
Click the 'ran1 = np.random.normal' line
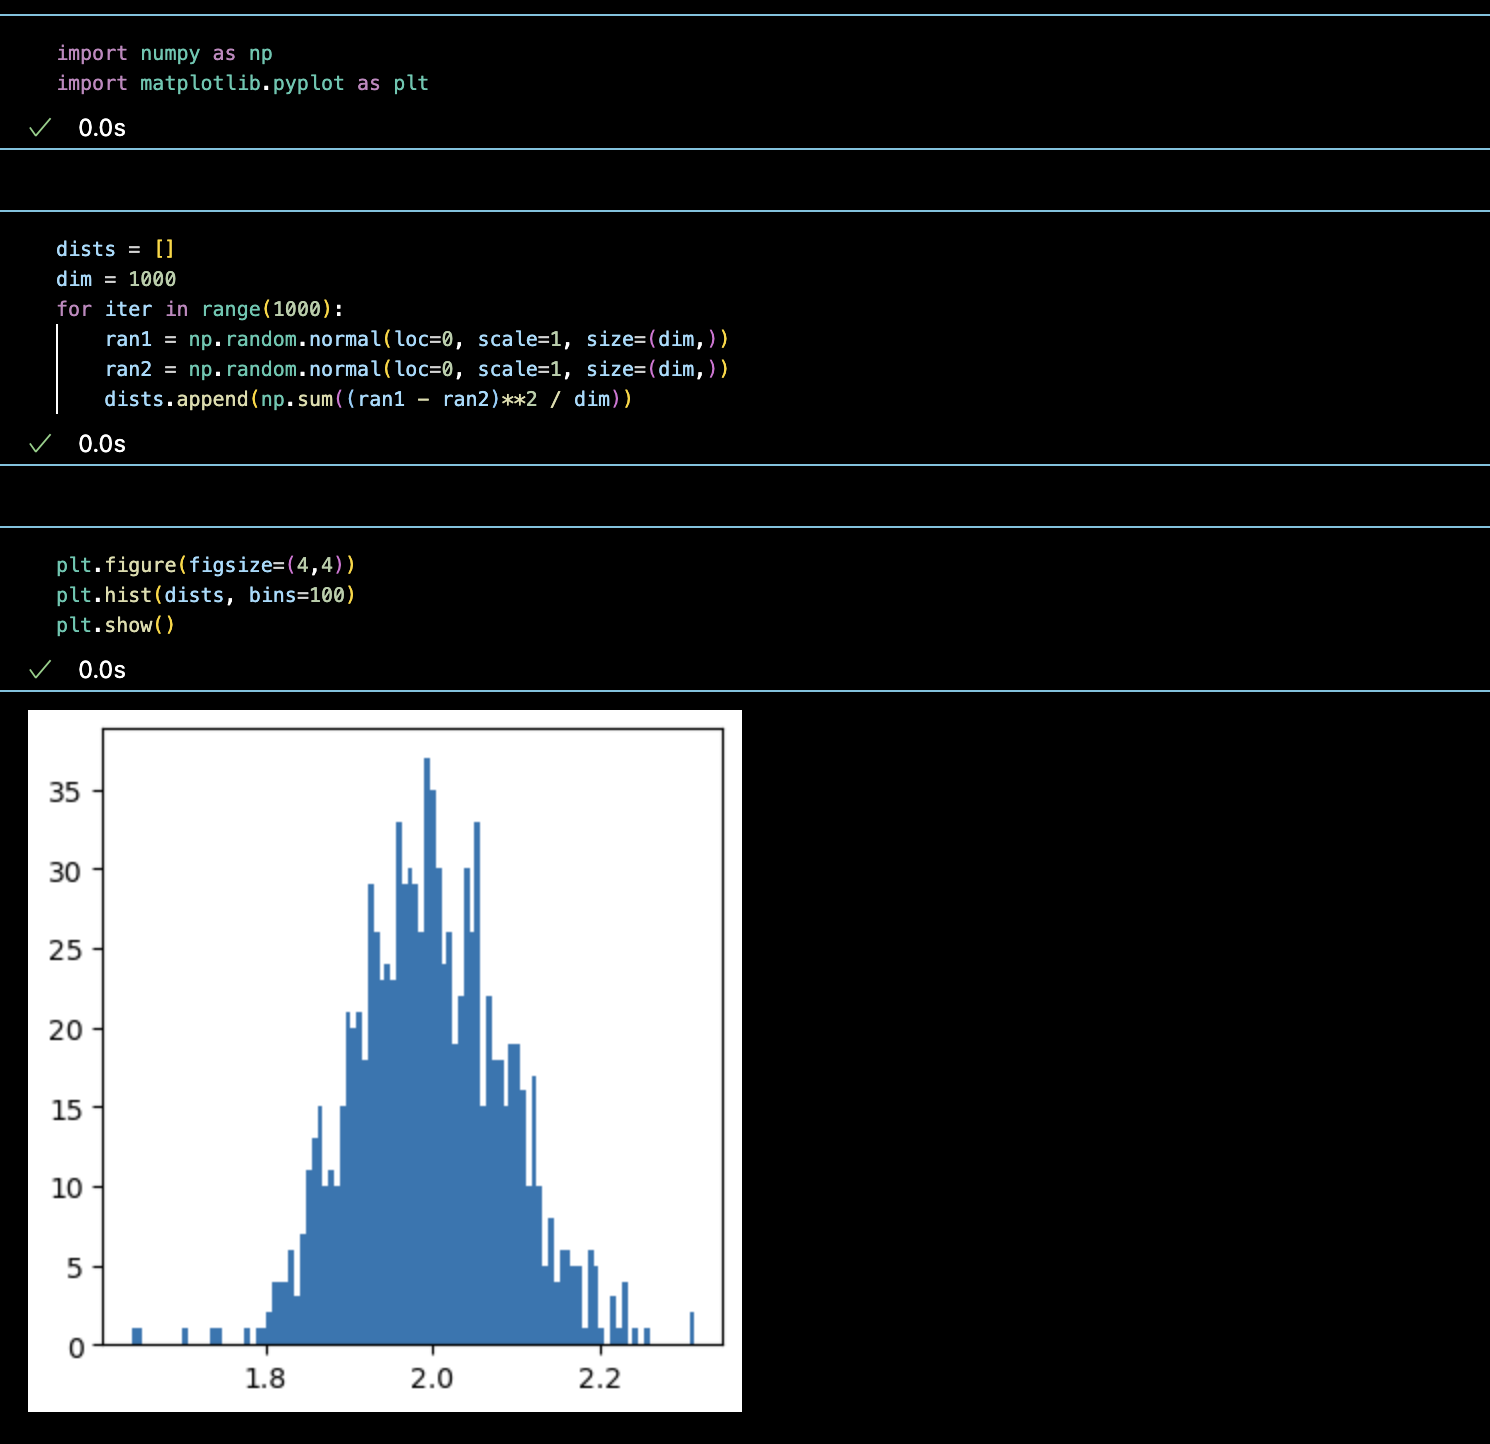click(x=416, y=339)
